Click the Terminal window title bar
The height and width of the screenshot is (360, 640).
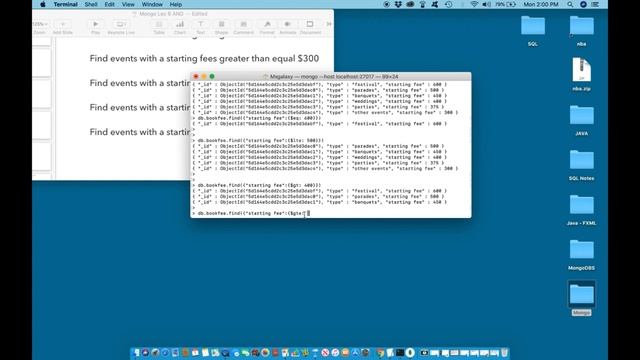(331, 76)
